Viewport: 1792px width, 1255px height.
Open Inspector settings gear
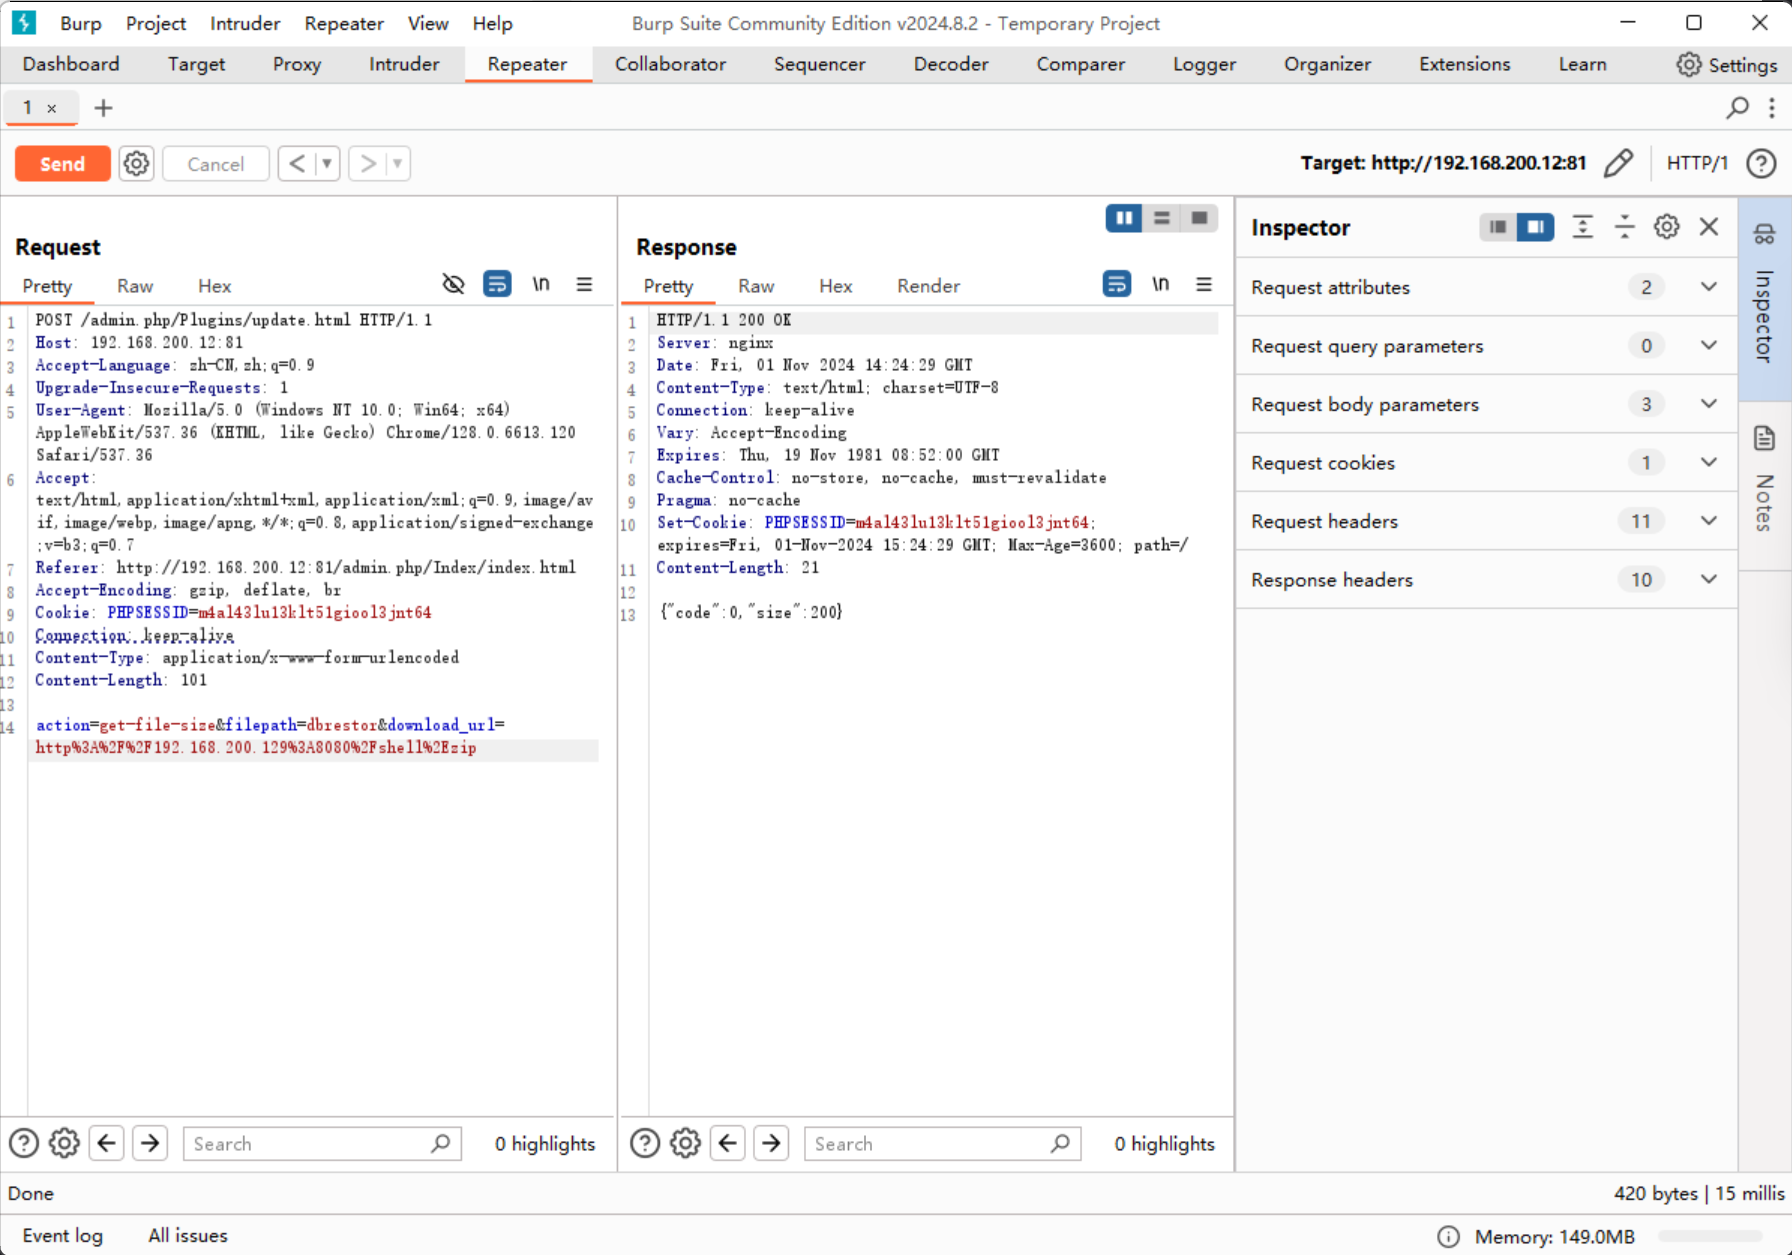(1667, 227)
